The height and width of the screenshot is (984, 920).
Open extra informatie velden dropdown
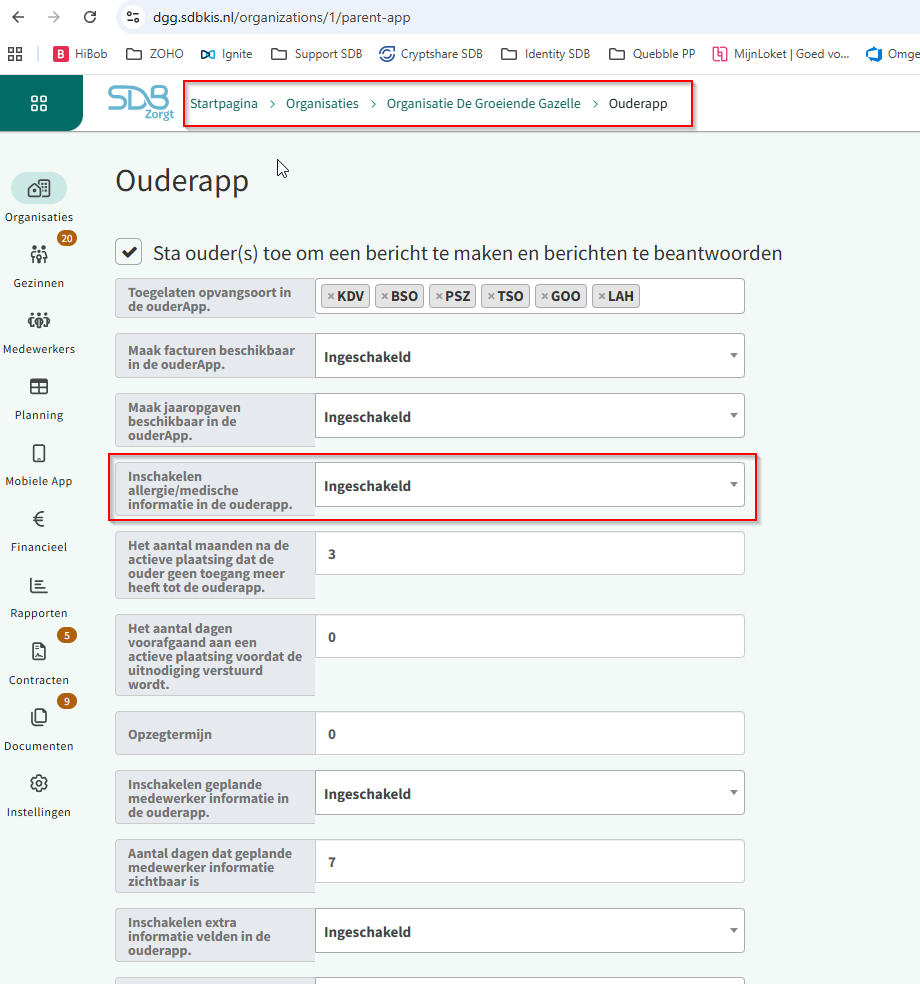(530, 931)
